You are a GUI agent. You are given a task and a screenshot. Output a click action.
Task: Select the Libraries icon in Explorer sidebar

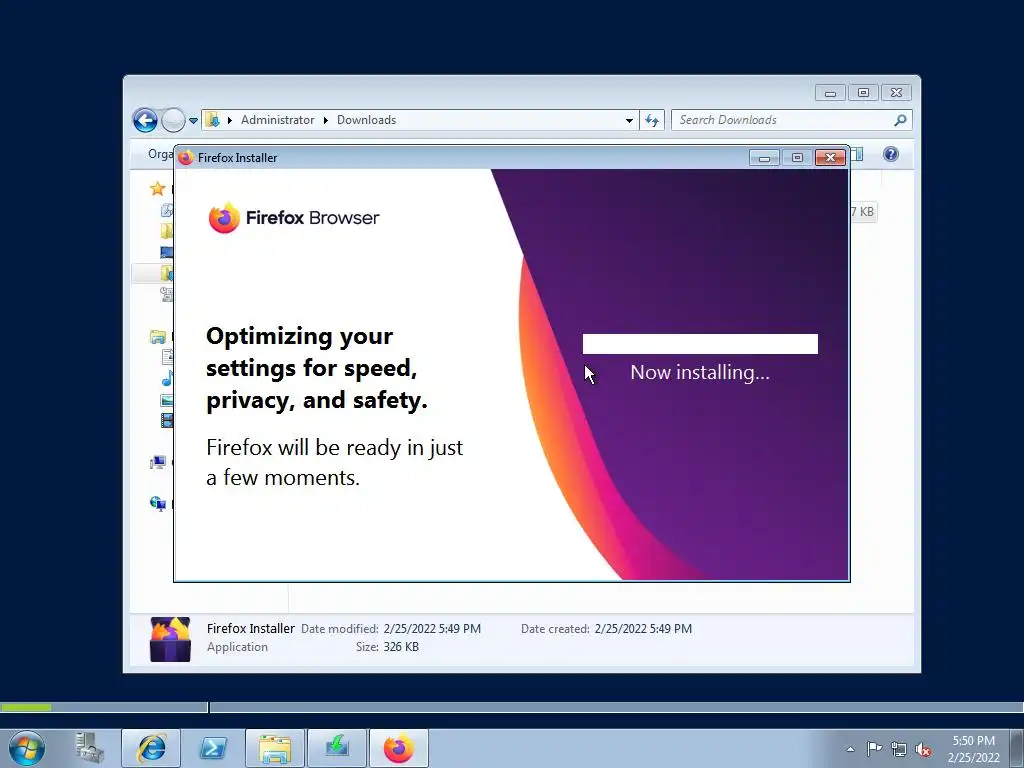click(x=157, y=337)
